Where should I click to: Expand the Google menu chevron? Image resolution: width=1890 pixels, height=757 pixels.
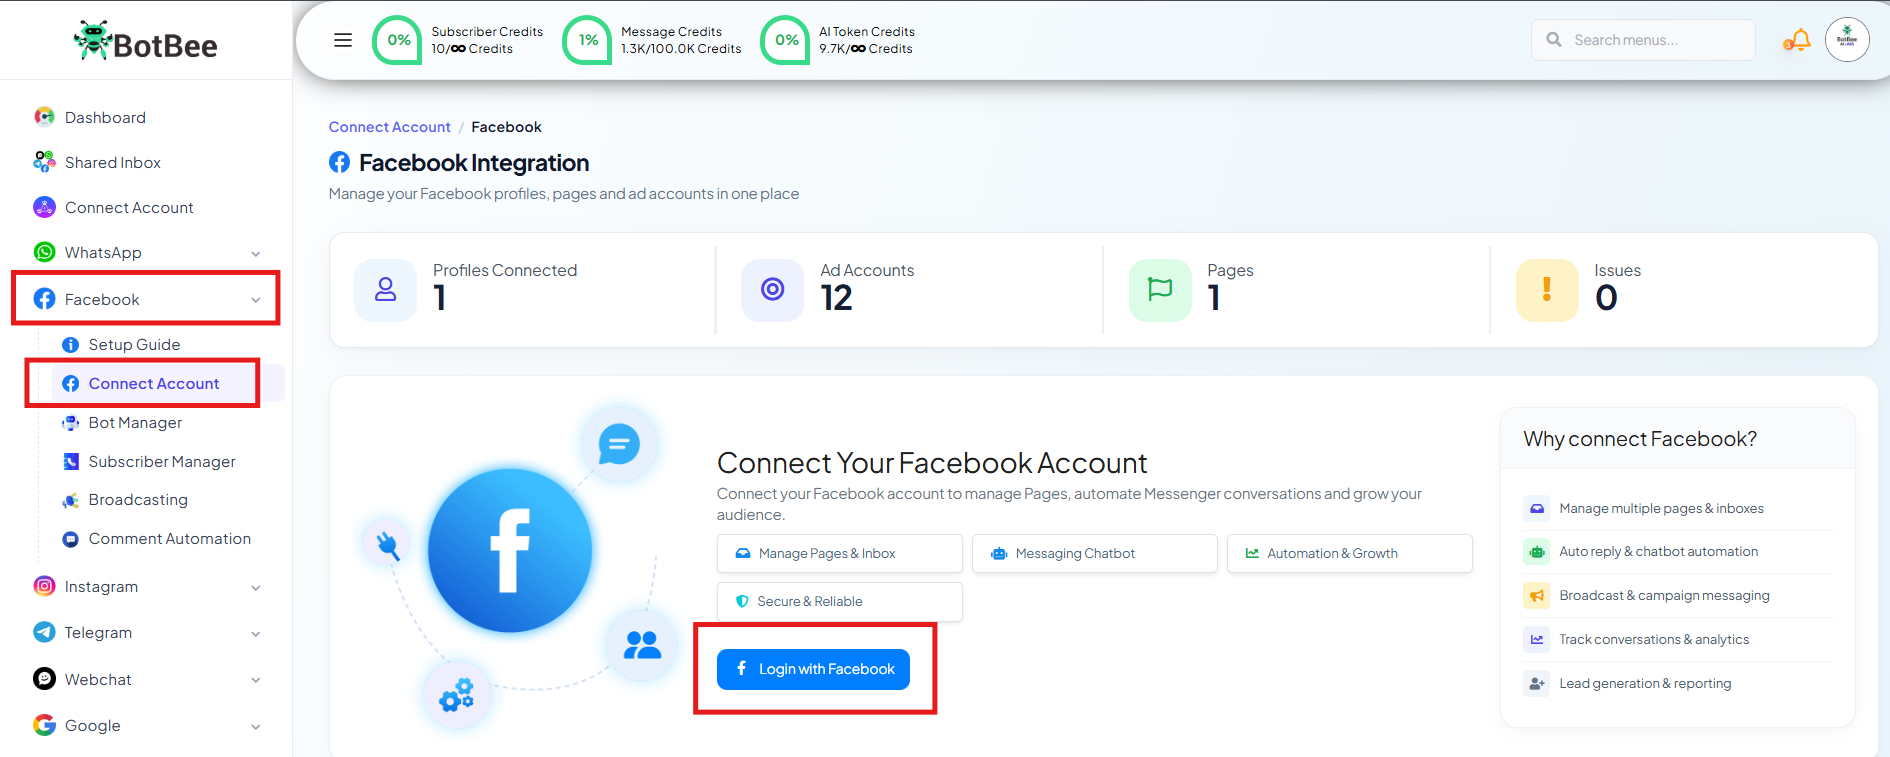[x=256, y=727]
